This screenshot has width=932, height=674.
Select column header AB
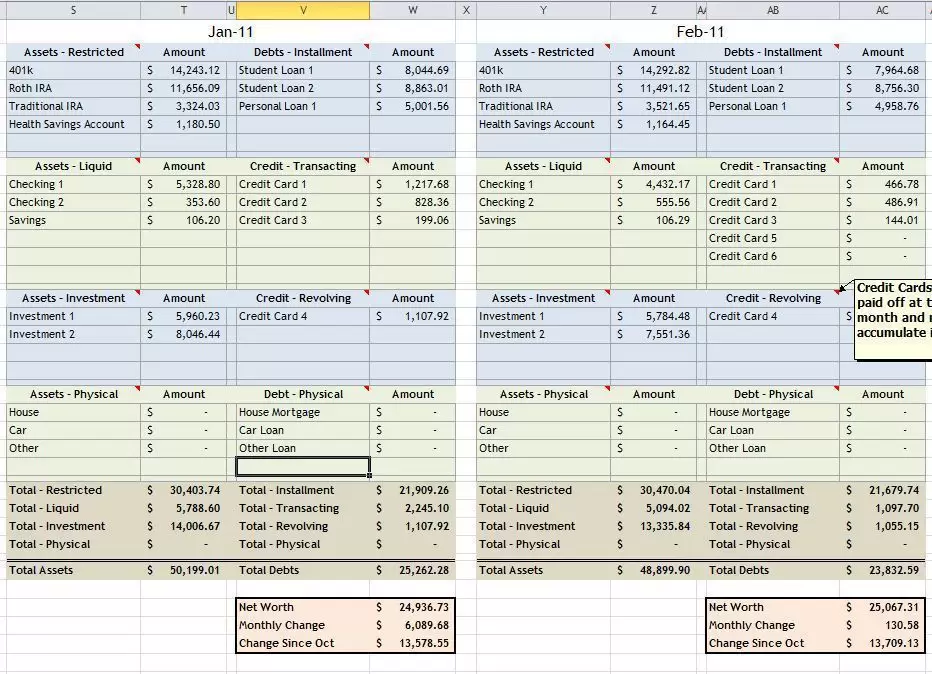[x=773, y=10]
